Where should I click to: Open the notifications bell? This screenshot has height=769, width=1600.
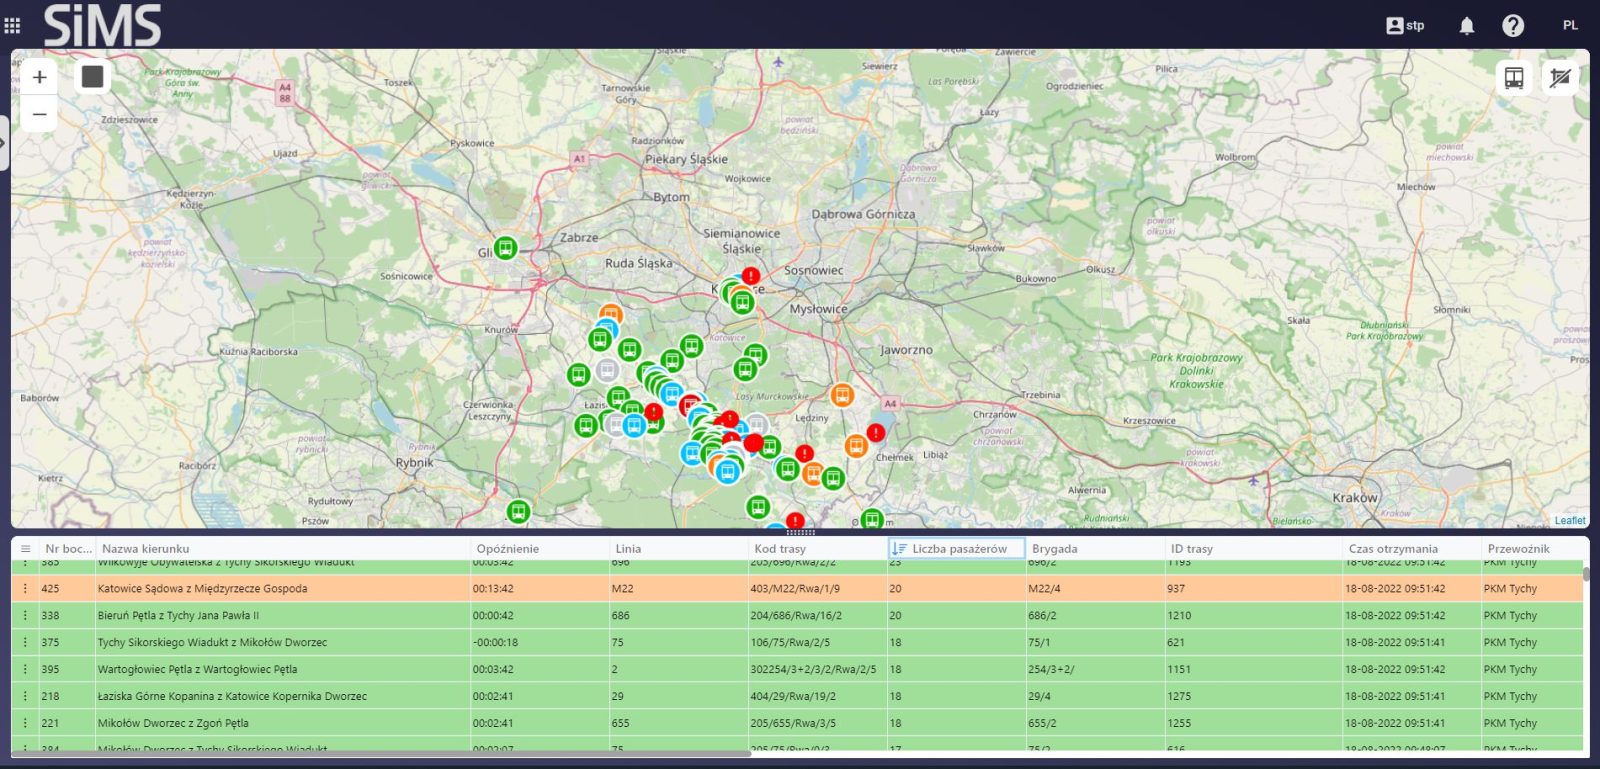[x=1466, y=25]
